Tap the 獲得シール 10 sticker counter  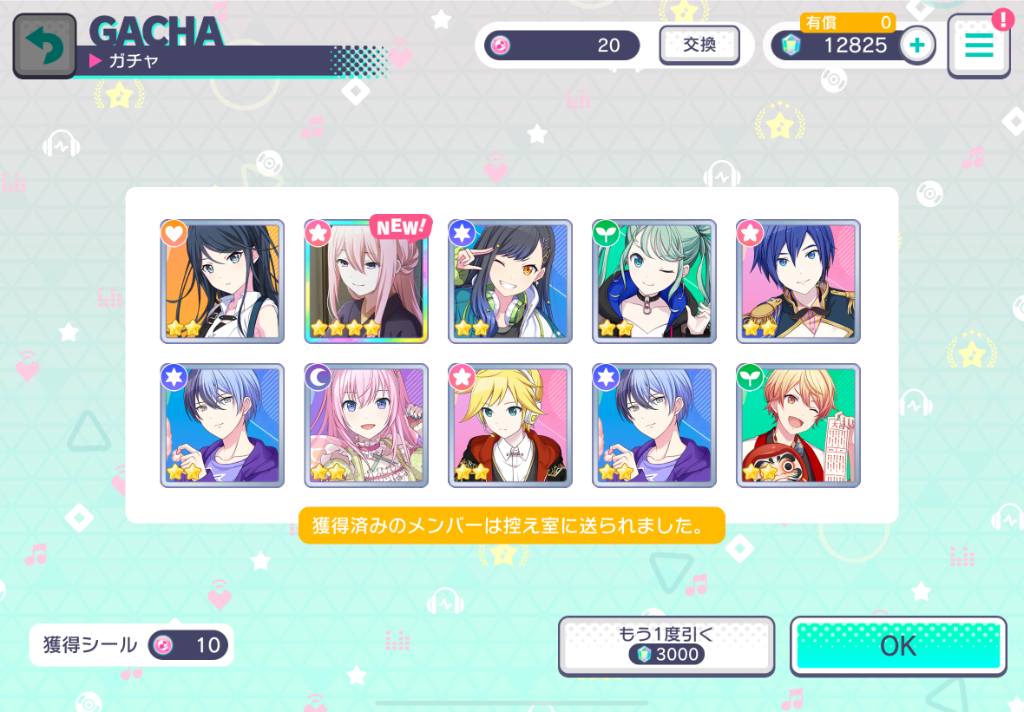pyautogui.click(x=131, y=645)
